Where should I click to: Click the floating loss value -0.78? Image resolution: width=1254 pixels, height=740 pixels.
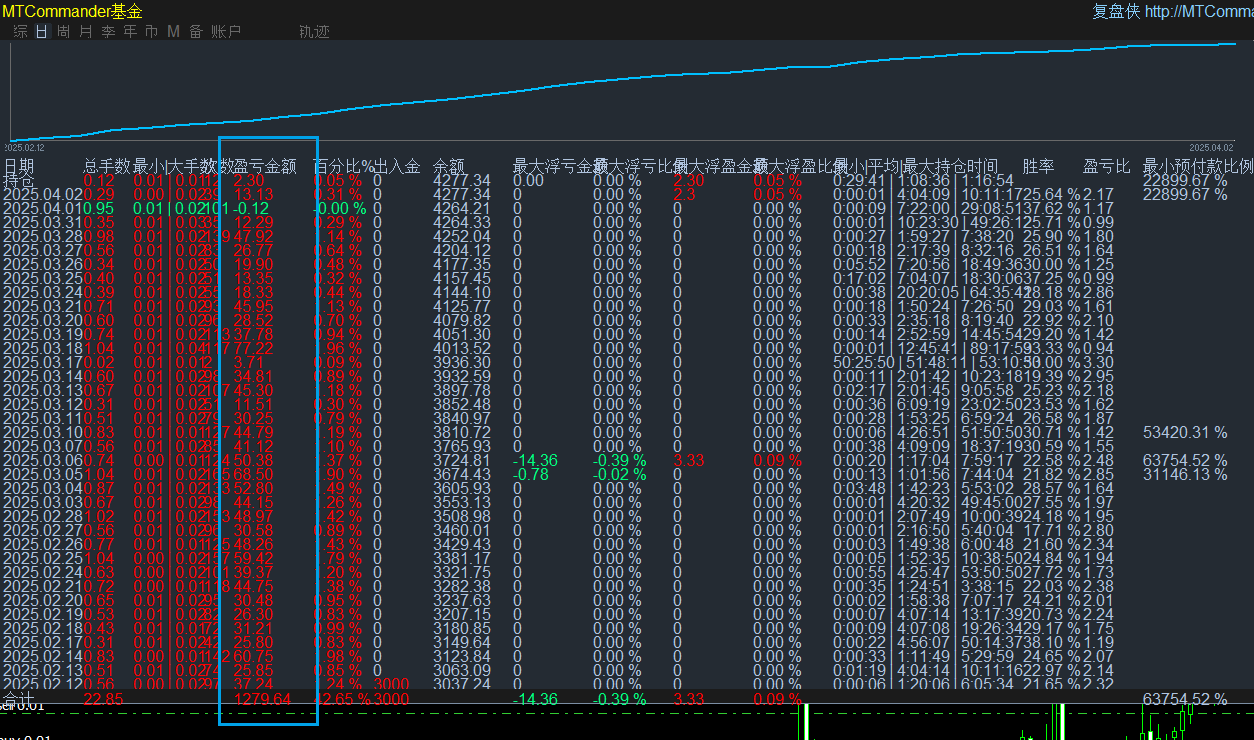(x=531, y=474)
